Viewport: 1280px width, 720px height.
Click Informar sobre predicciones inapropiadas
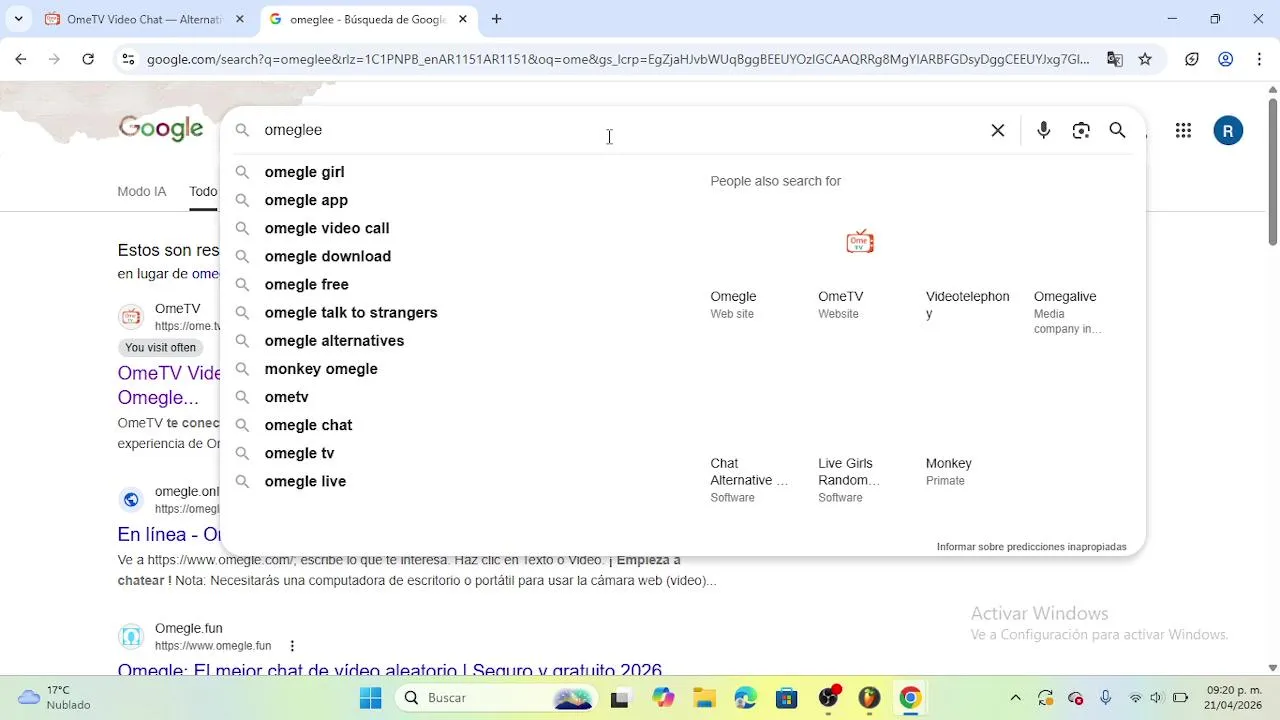(x=1031, y=547)
